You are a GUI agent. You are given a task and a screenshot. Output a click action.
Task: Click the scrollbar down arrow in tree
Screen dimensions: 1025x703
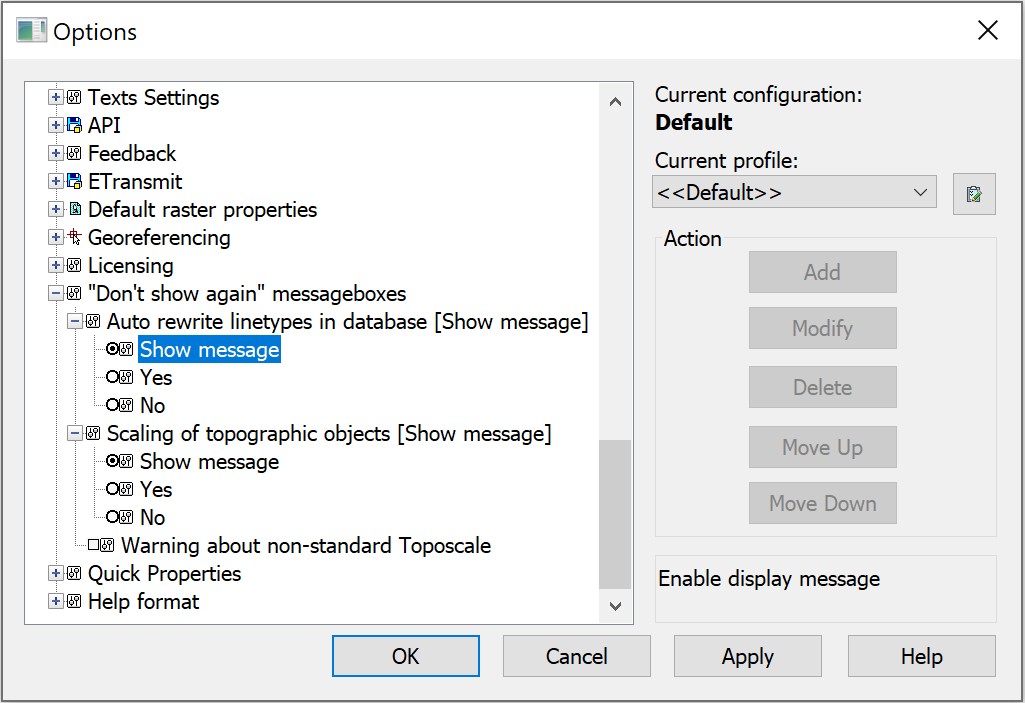pos(615,606)
